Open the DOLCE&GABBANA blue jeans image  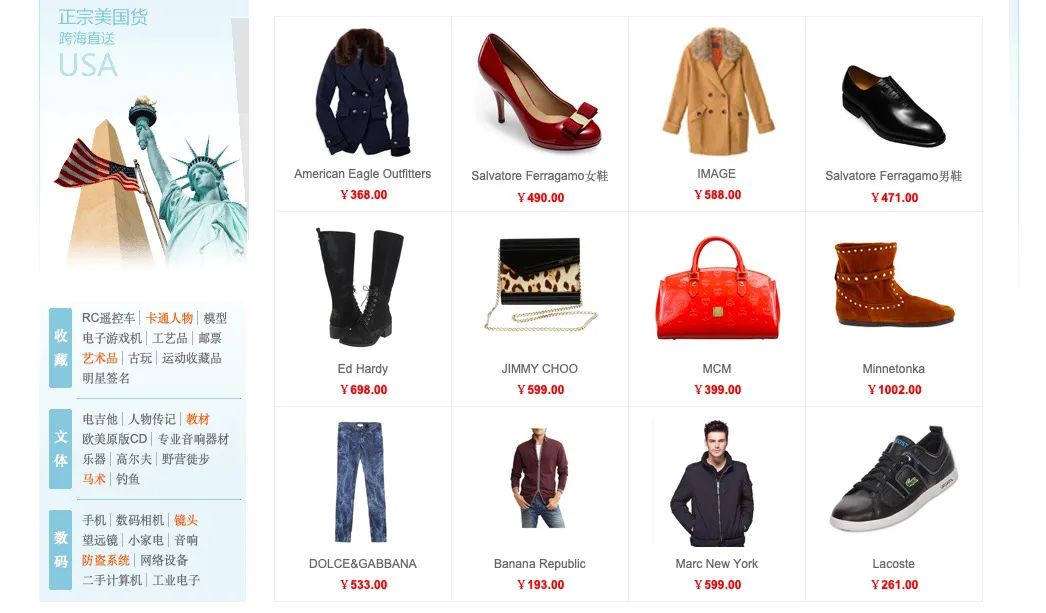pos(360,482)
